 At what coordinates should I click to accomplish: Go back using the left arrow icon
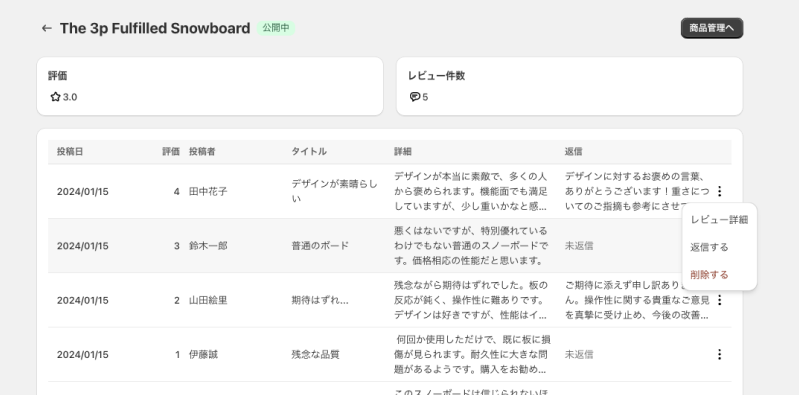coord(46,29)
